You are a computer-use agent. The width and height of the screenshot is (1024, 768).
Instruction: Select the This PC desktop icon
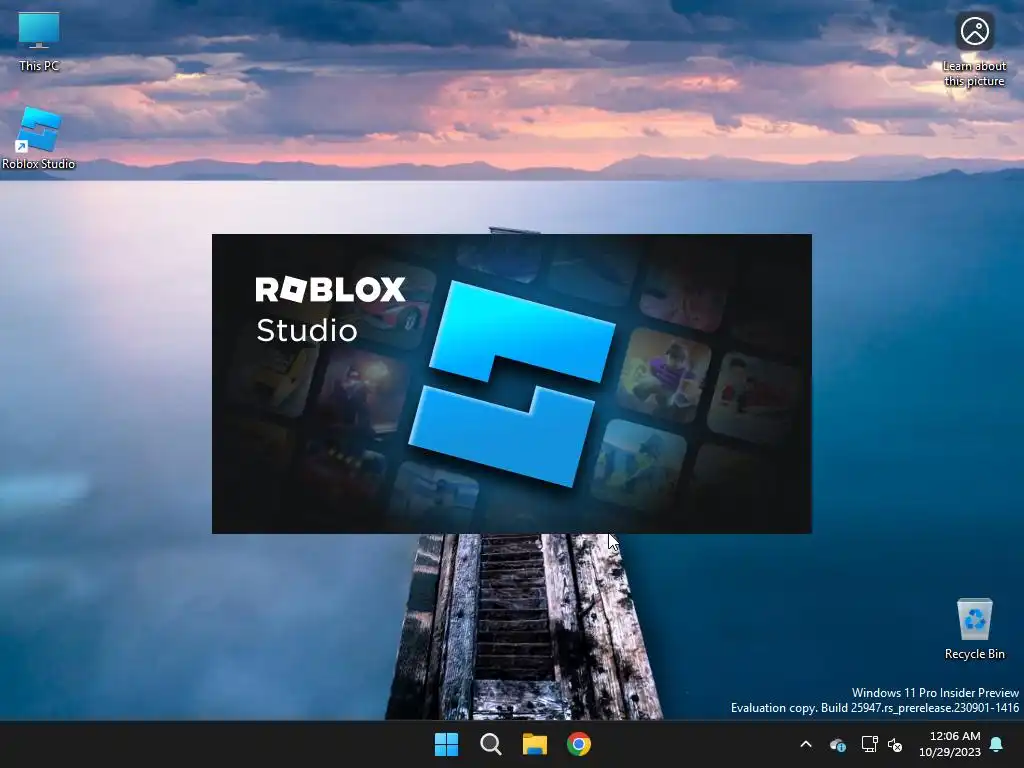click(39, 41)
